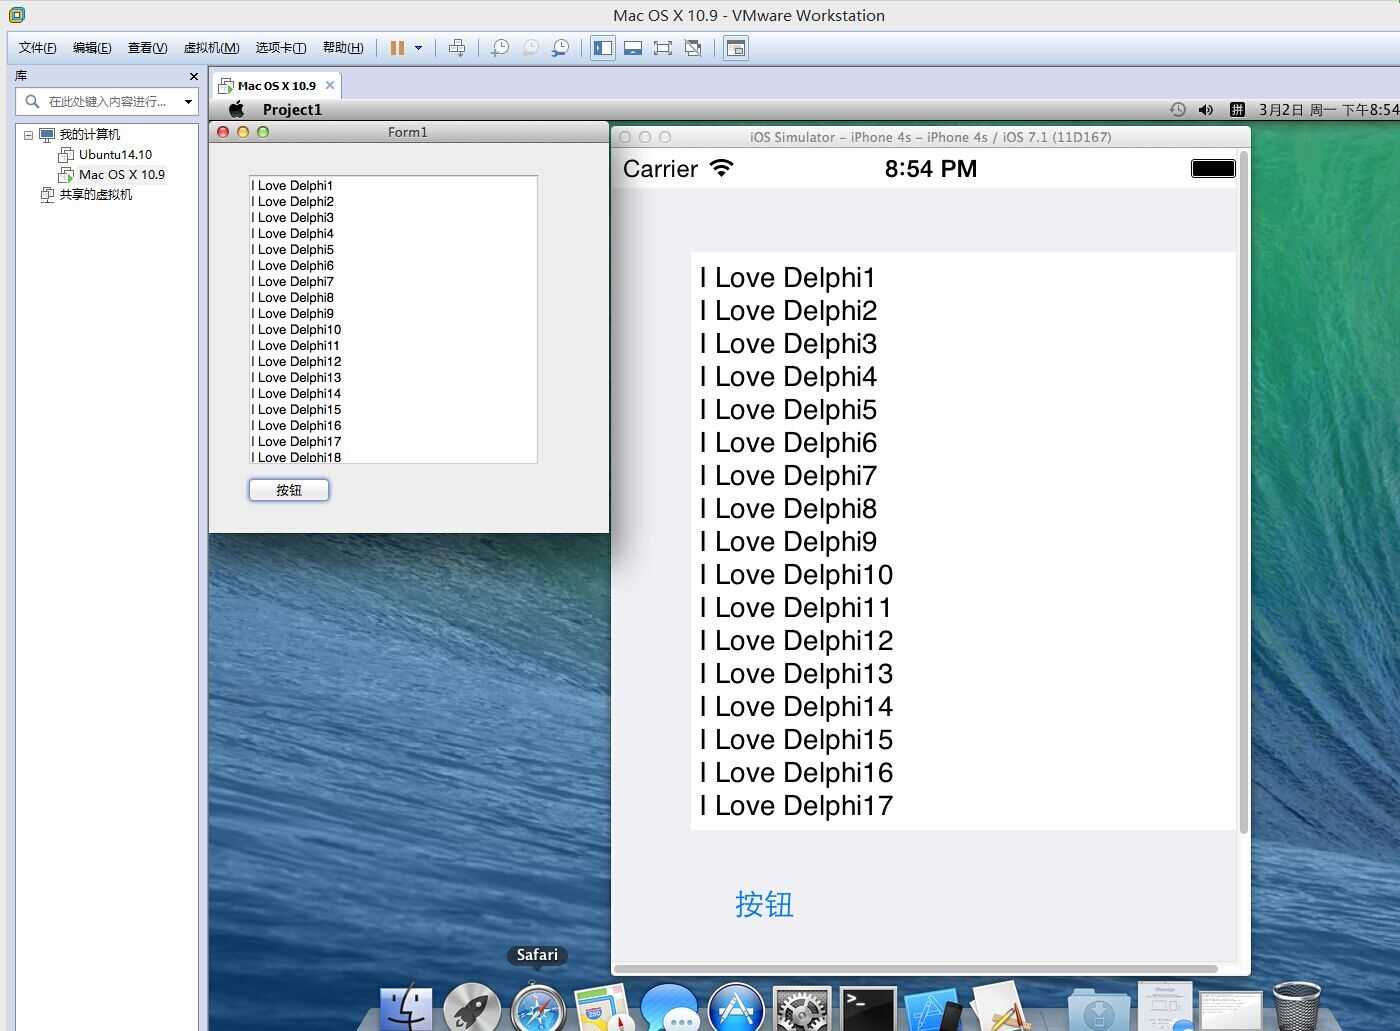Image resolution: width=1400 pixels, height=1031 pixels.
Task: Toggle the library sidebar view icon
Action: 603,48
